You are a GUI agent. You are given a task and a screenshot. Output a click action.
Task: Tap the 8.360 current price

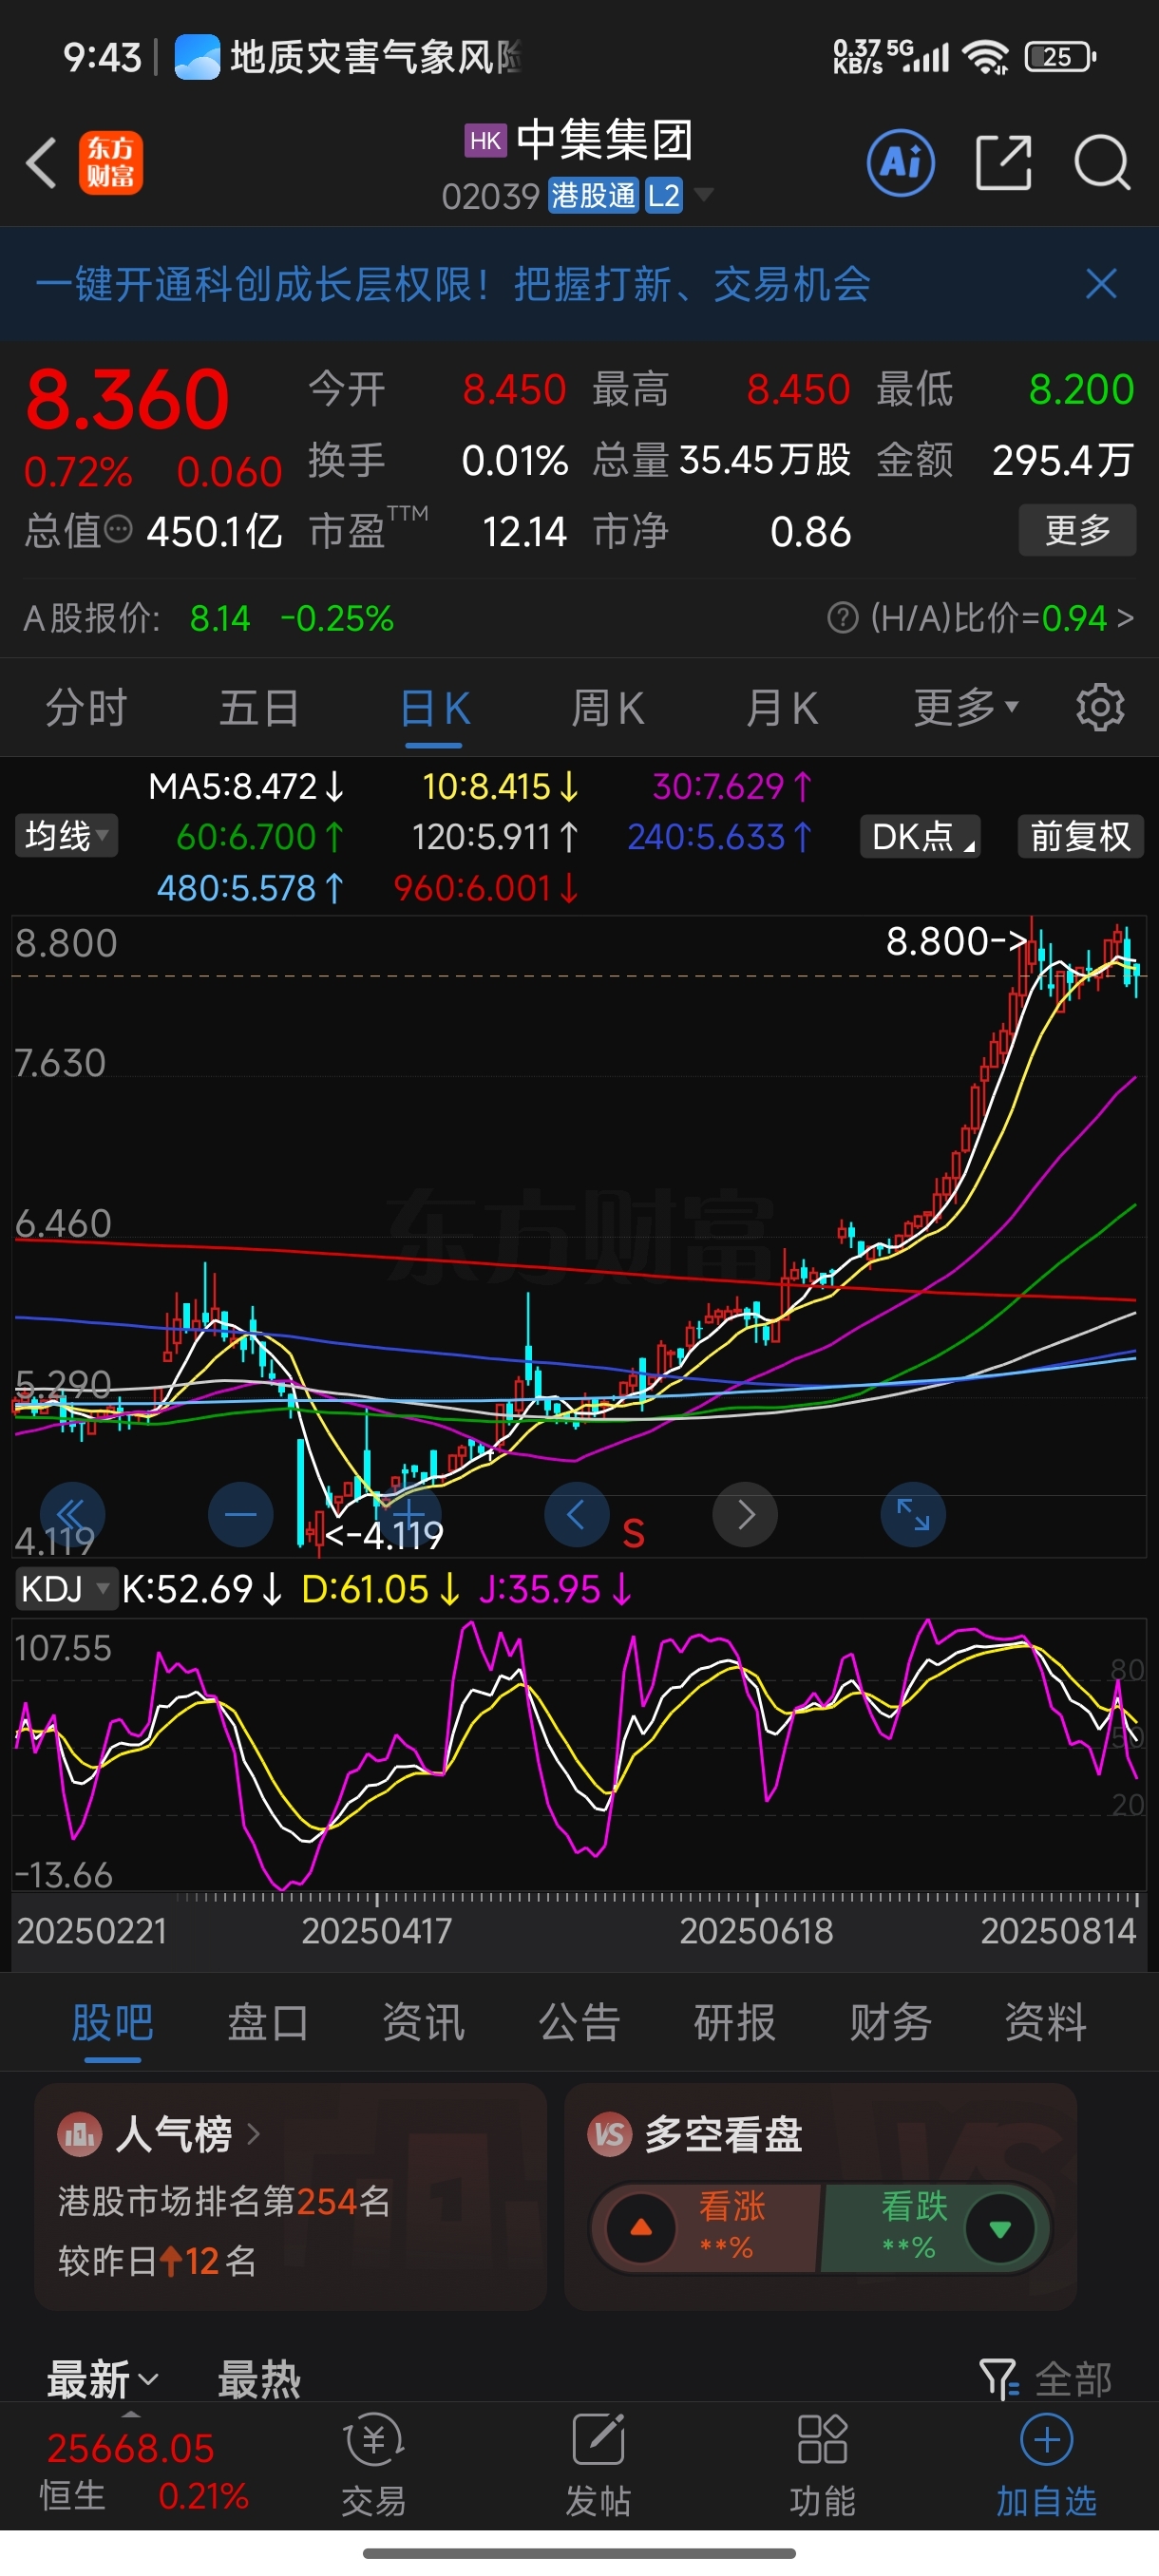(x=127, y=399)
